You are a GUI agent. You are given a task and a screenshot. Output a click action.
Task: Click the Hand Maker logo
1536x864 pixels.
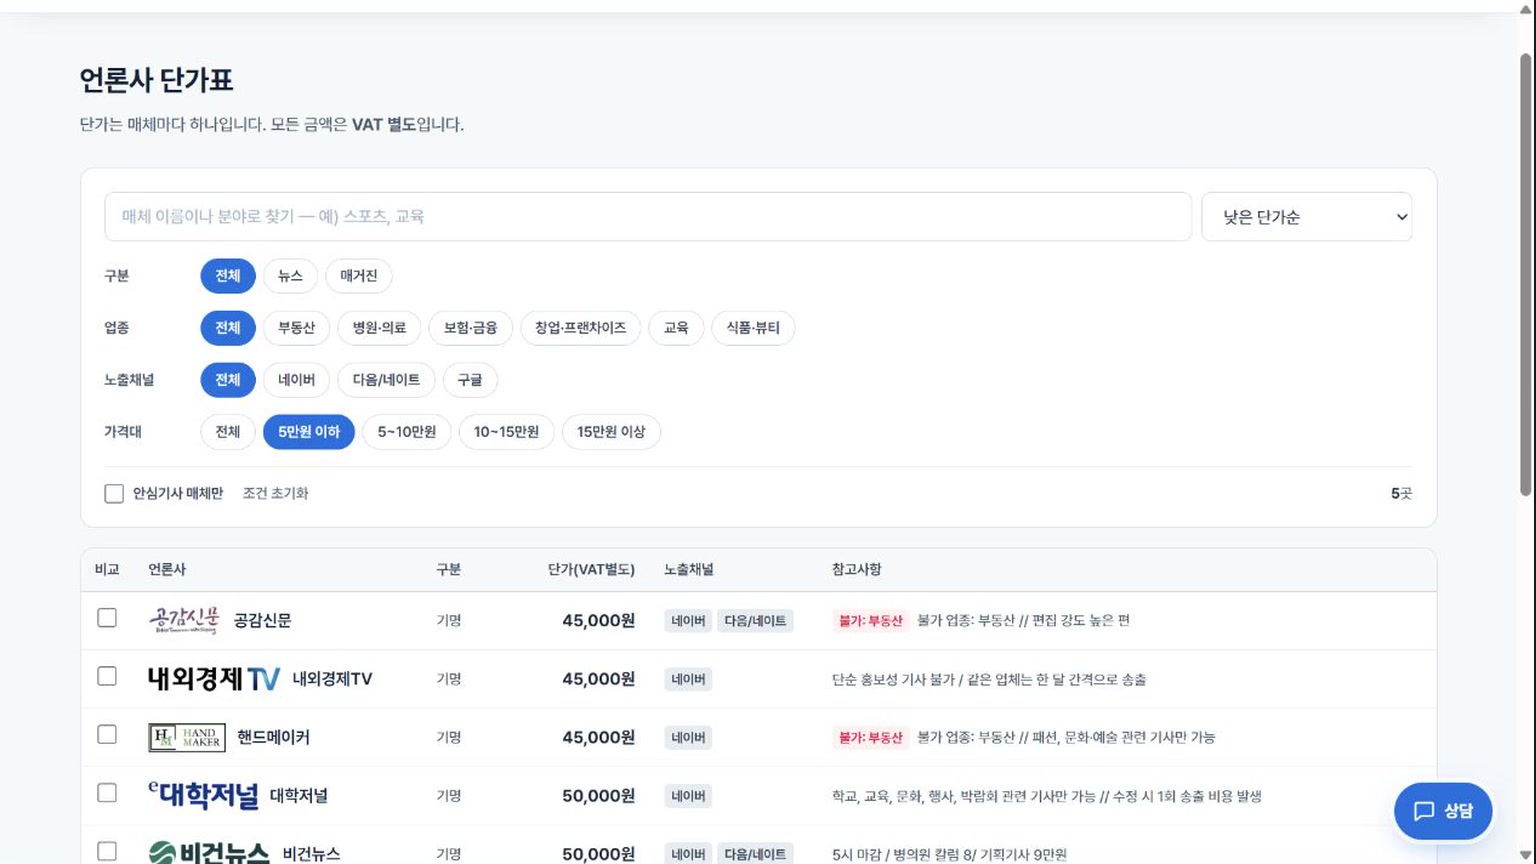[187, 737]
